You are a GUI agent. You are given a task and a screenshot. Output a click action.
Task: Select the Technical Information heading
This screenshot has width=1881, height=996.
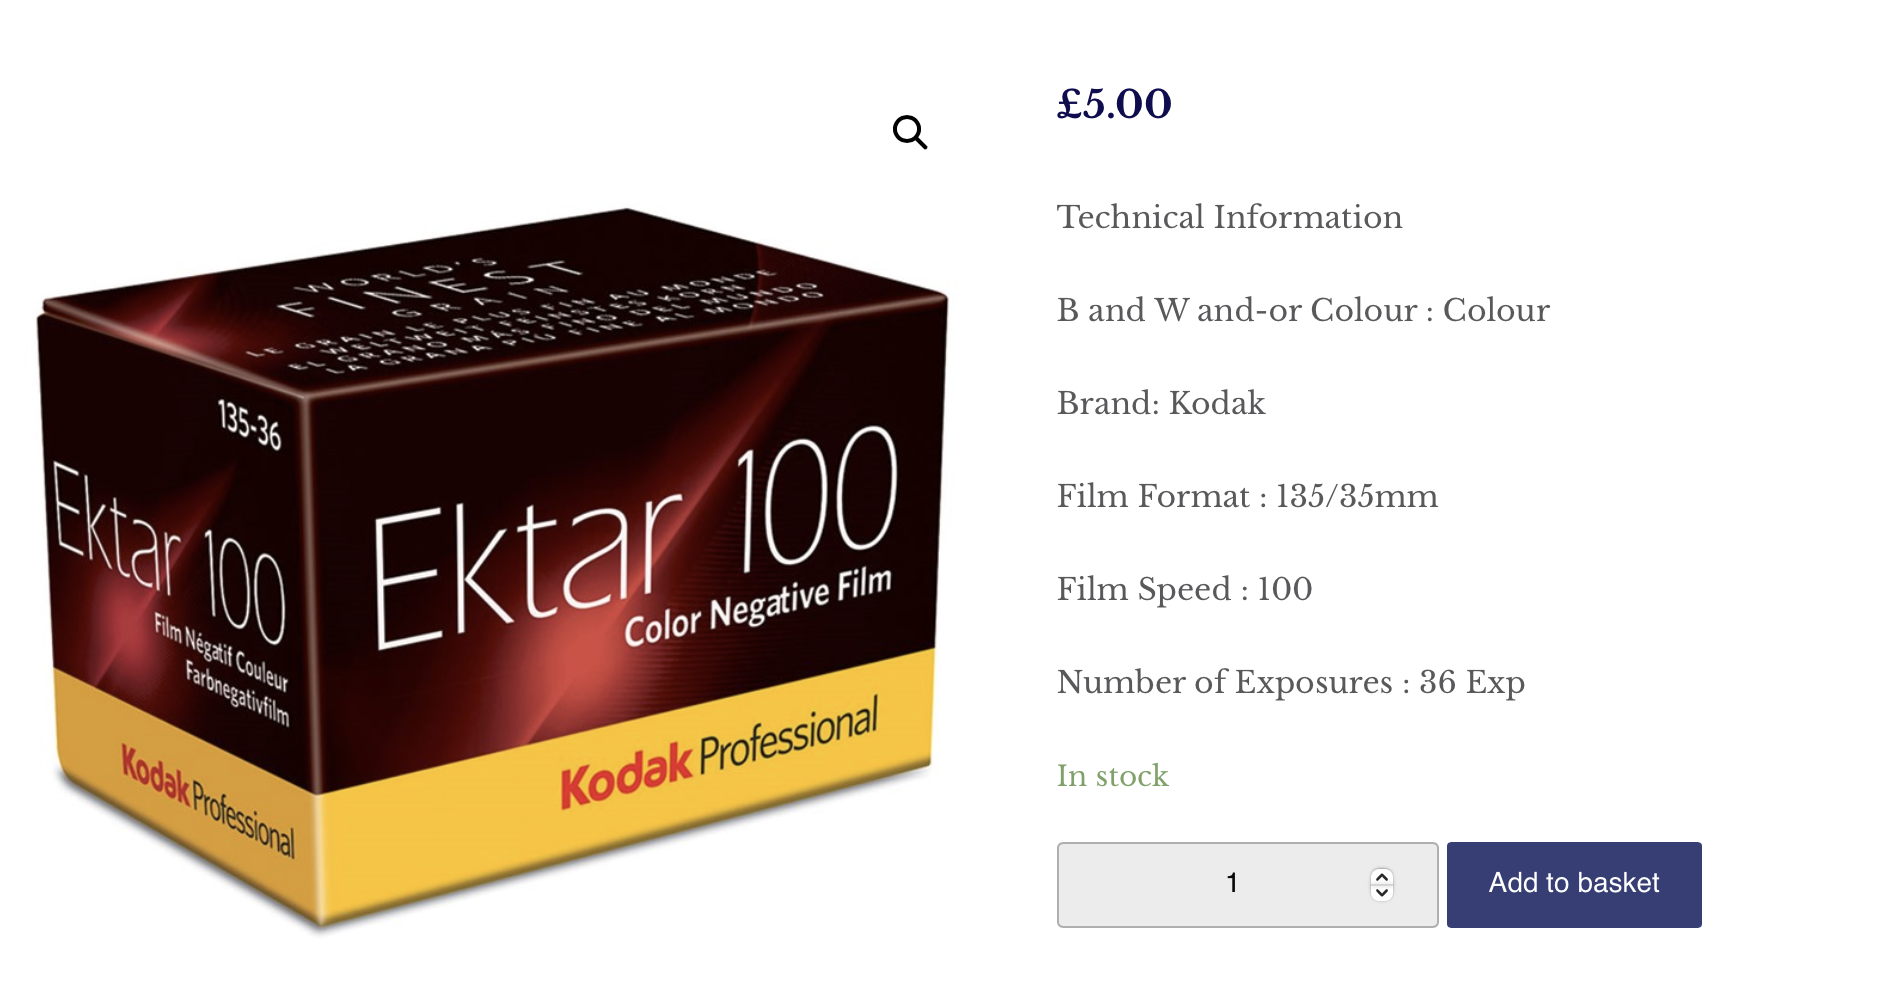click(x=1229, y=217)
